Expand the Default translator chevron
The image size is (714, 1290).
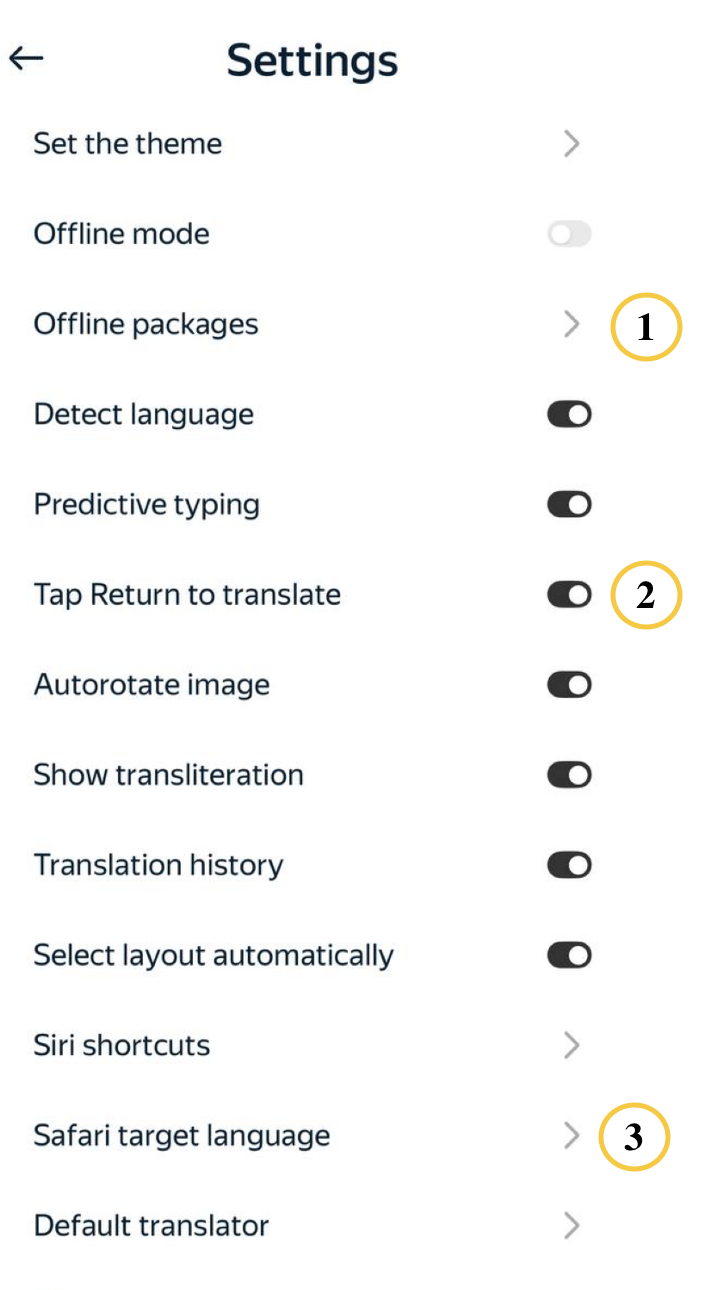click(x=572, y=1225)
